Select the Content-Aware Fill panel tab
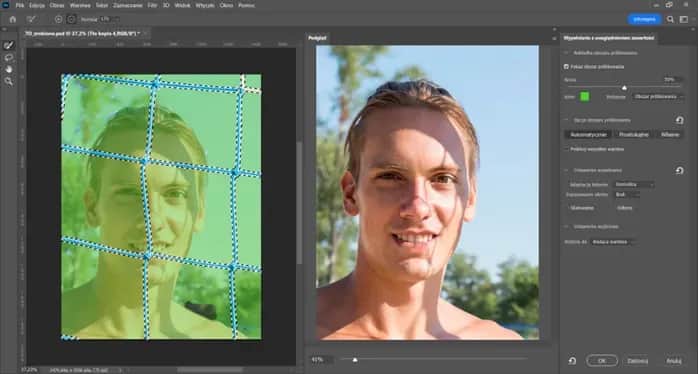 tap(609, 38)
